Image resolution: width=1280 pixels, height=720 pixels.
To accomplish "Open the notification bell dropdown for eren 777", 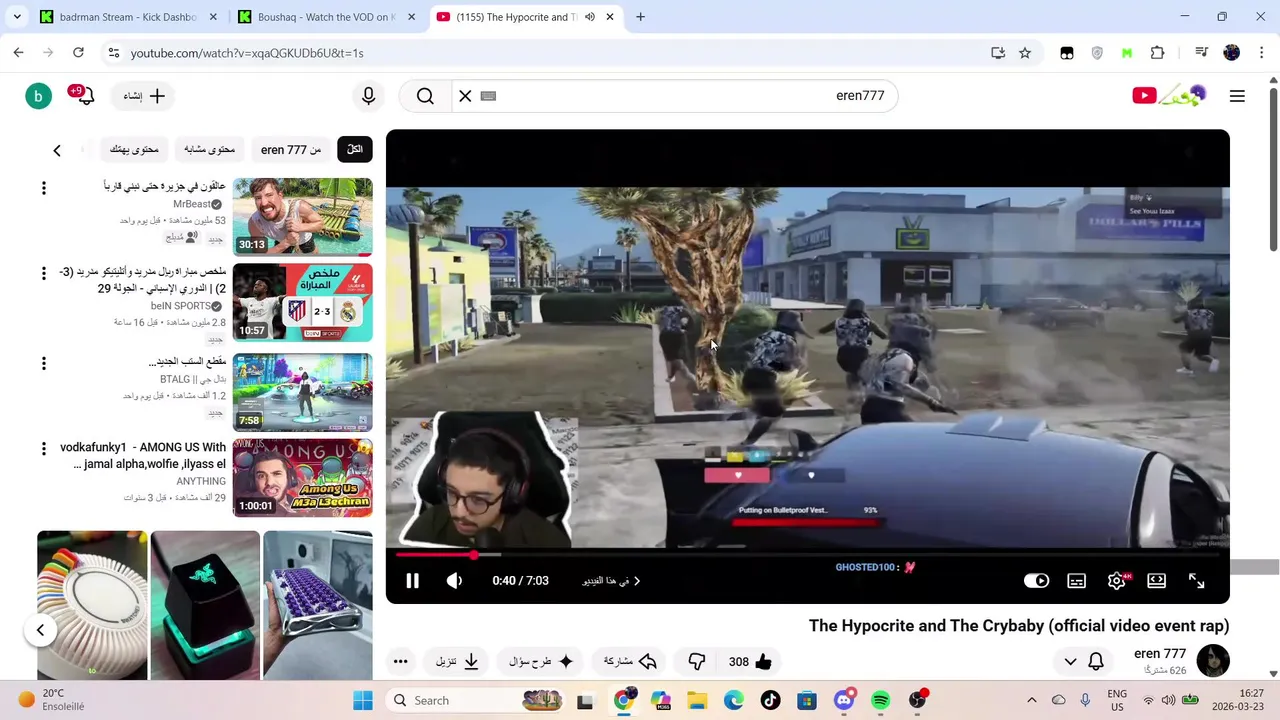I will [x=1084, y=661].
